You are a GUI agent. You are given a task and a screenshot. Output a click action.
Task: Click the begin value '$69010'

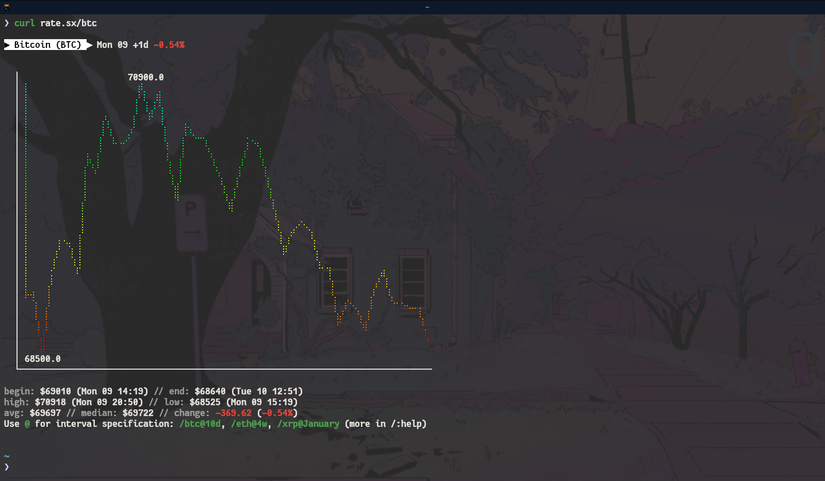pos(55,392)
